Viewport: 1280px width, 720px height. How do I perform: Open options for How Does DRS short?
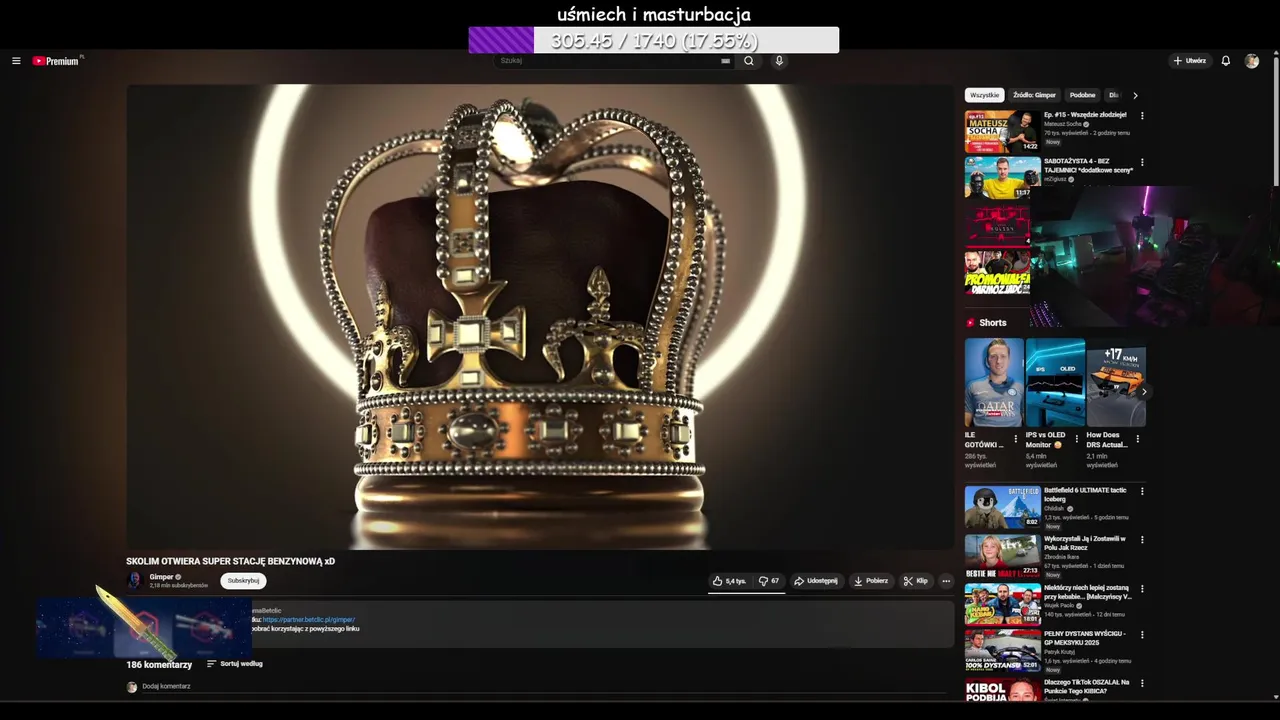click(x=1138, y=438)
